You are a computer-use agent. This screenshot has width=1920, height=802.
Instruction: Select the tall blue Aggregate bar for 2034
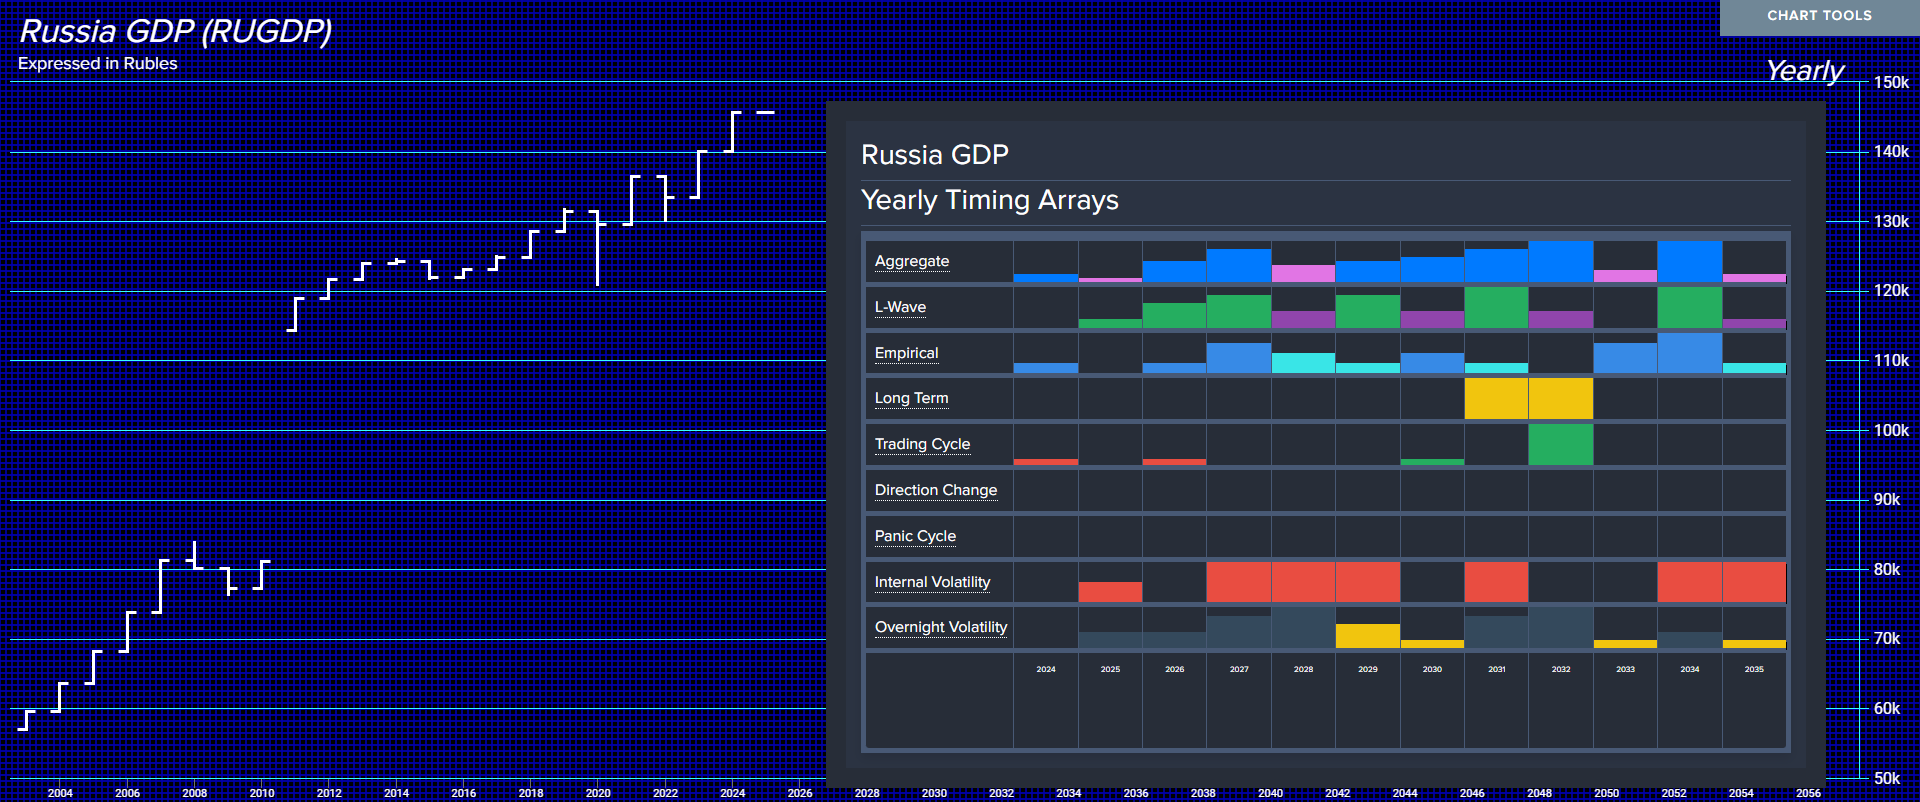coord(1689,262)
